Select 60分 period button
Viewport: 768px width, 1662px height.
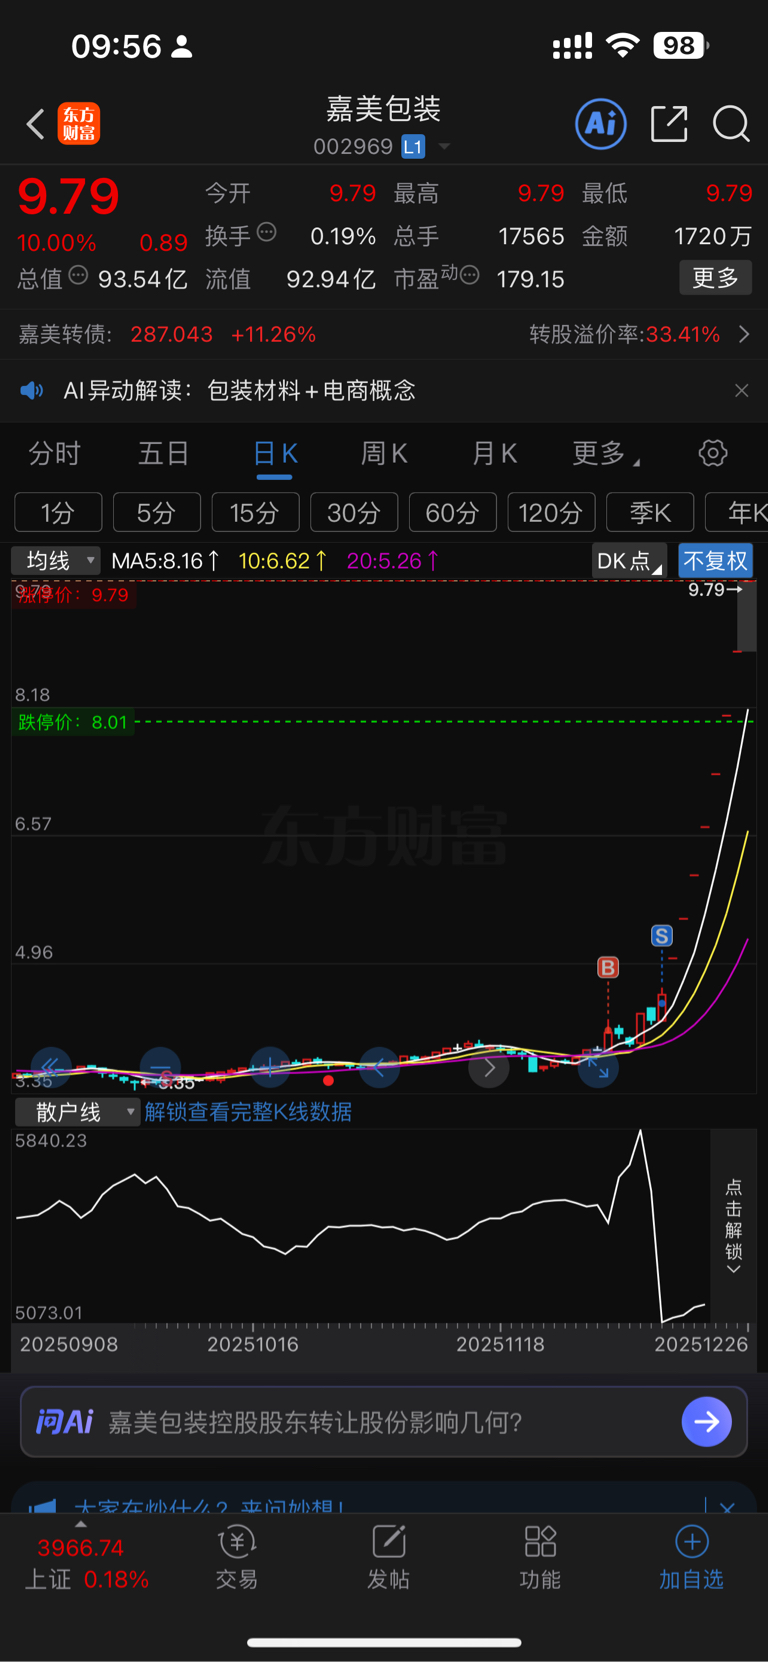pos(453,513)
